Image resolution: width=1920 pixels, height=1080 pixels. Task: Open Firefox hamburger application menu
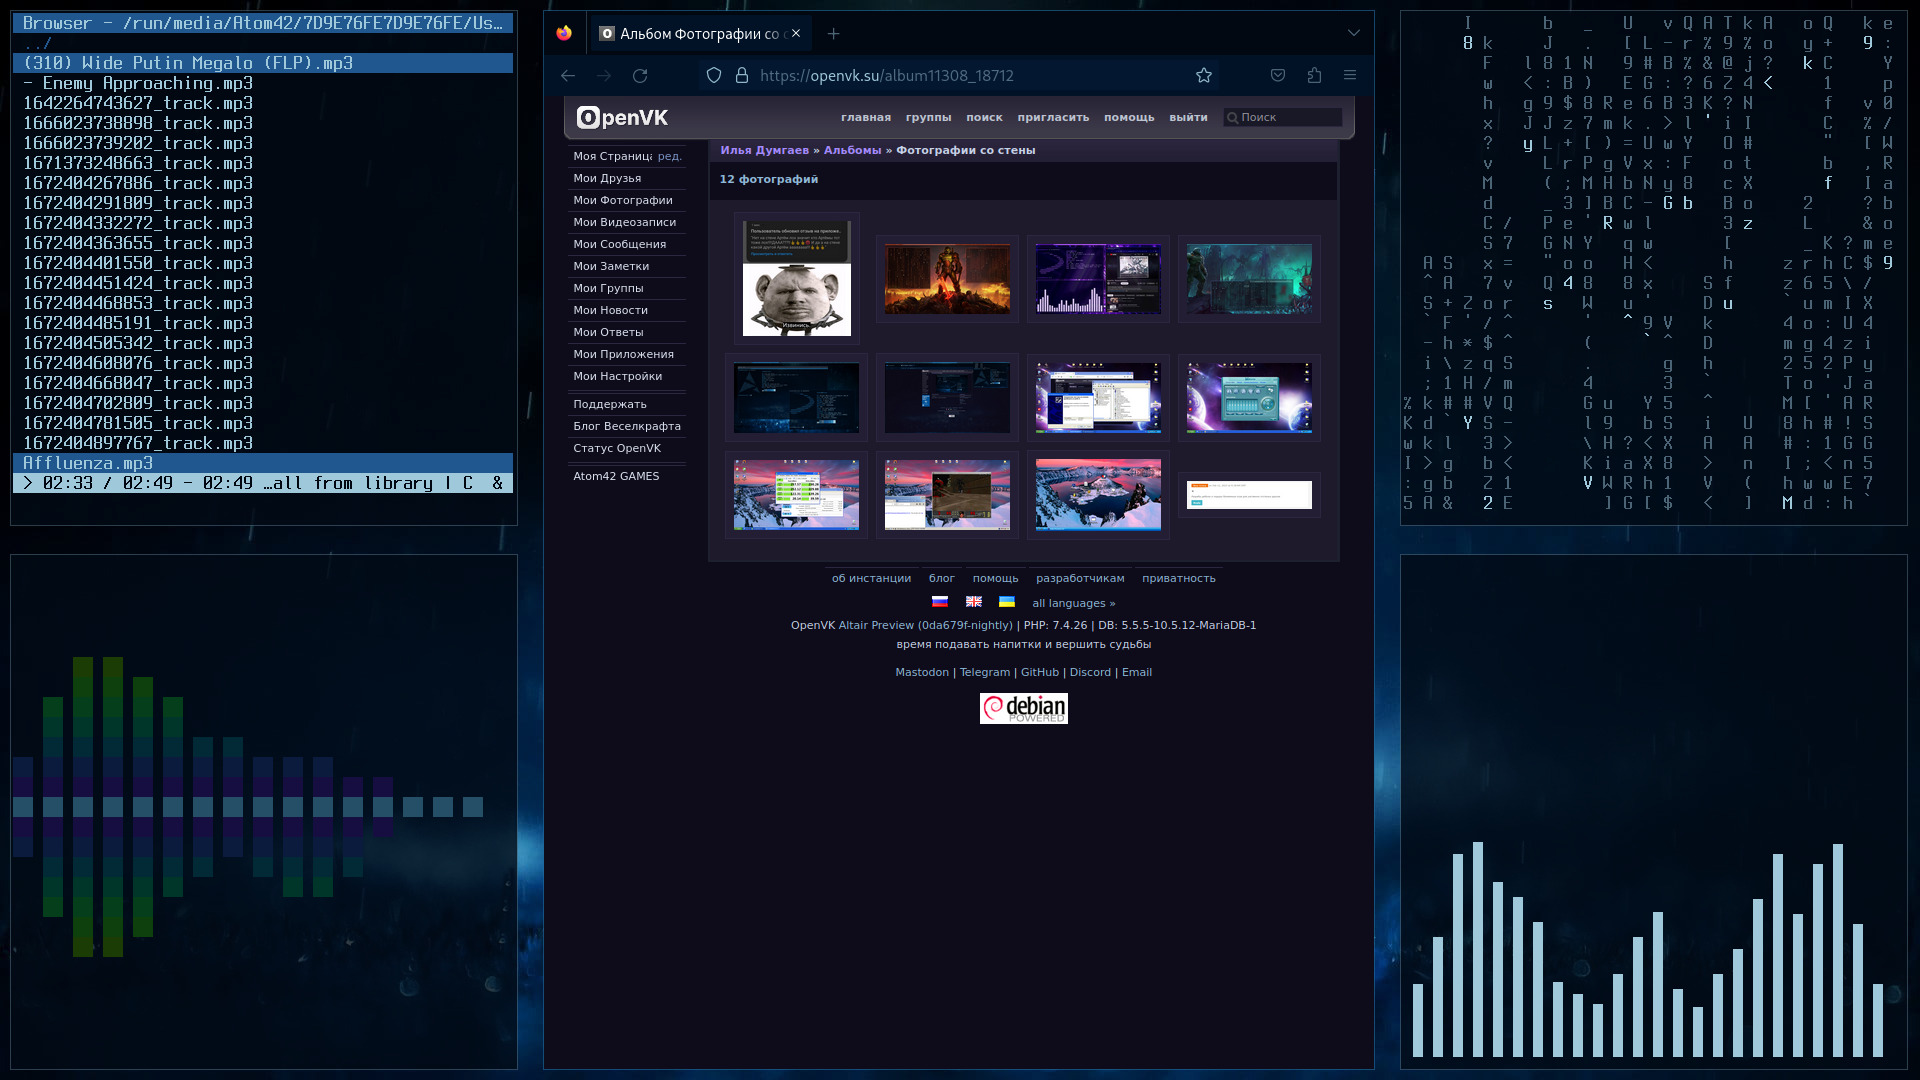(x=1350, y=76)
